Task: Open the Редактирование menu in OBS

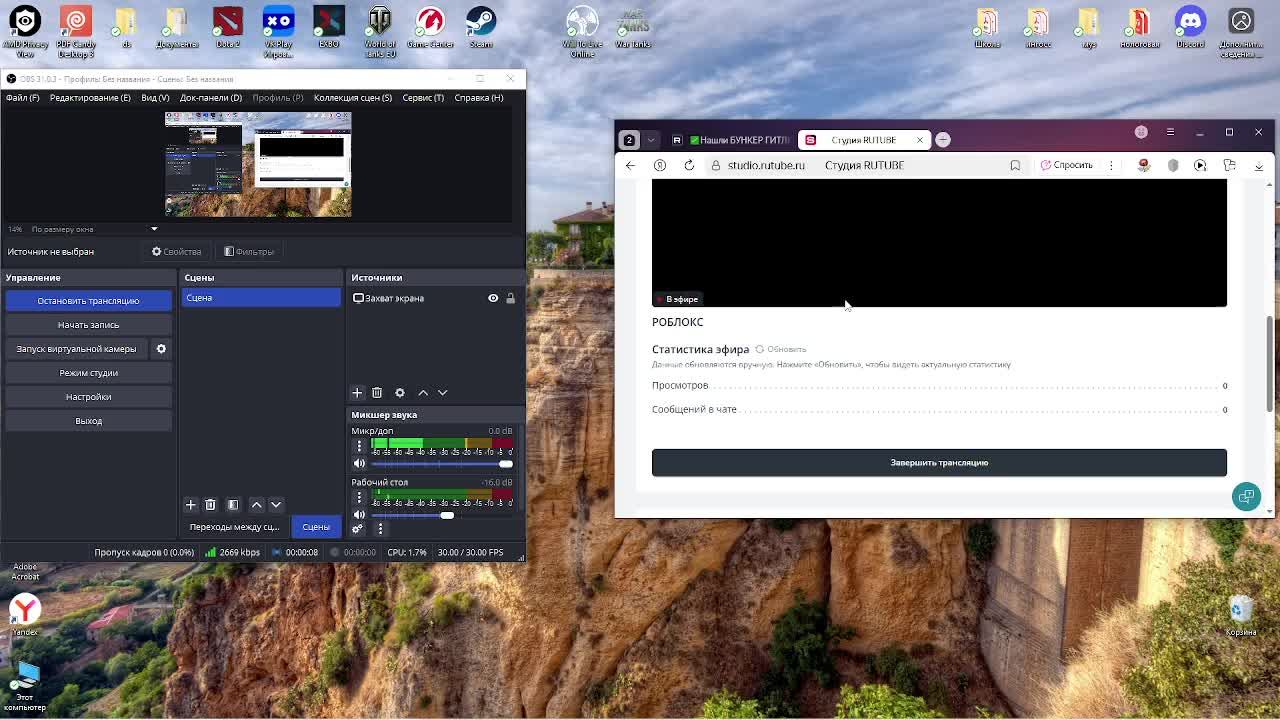Action: (x=90, y=98)
